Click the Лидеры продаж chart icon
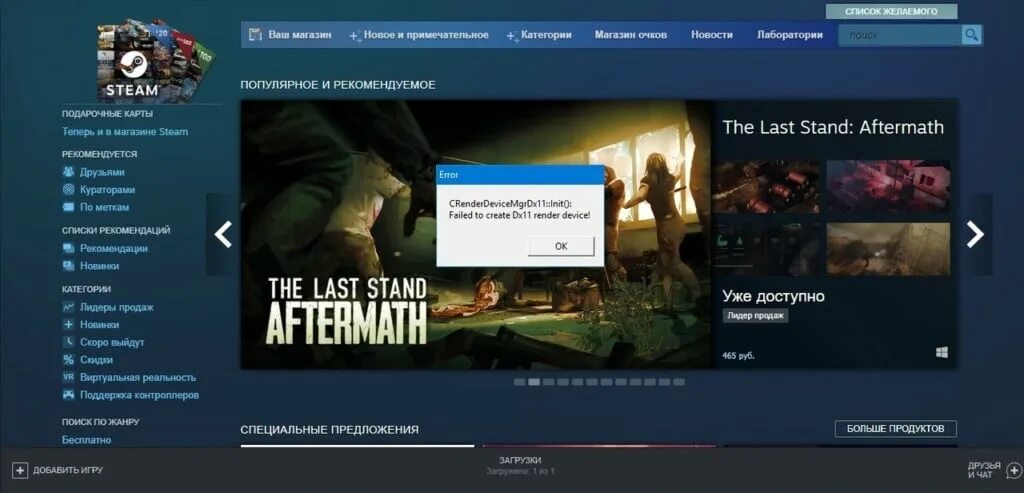This screenshot has width=1024, height=493. [69, 307]
